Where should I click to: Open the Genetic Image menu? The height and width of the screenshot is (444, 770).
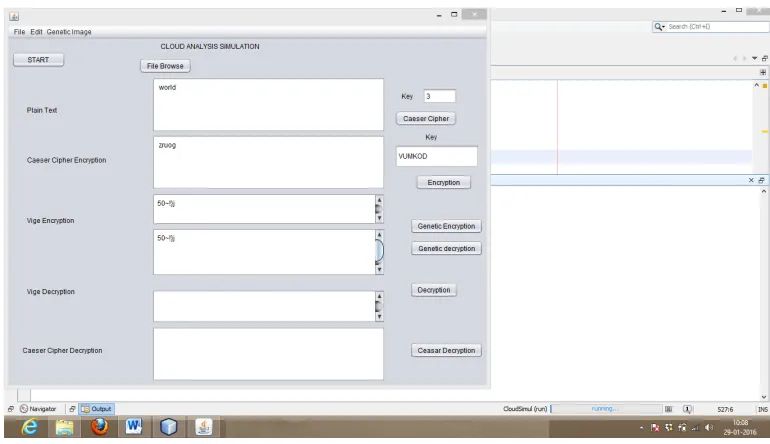69,32
